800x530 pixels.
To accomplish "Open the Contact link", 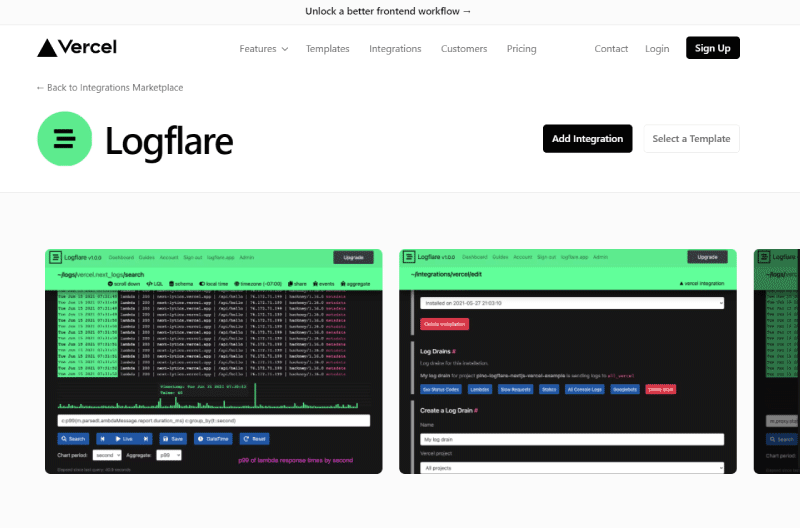I will click(x=611, y=48).
